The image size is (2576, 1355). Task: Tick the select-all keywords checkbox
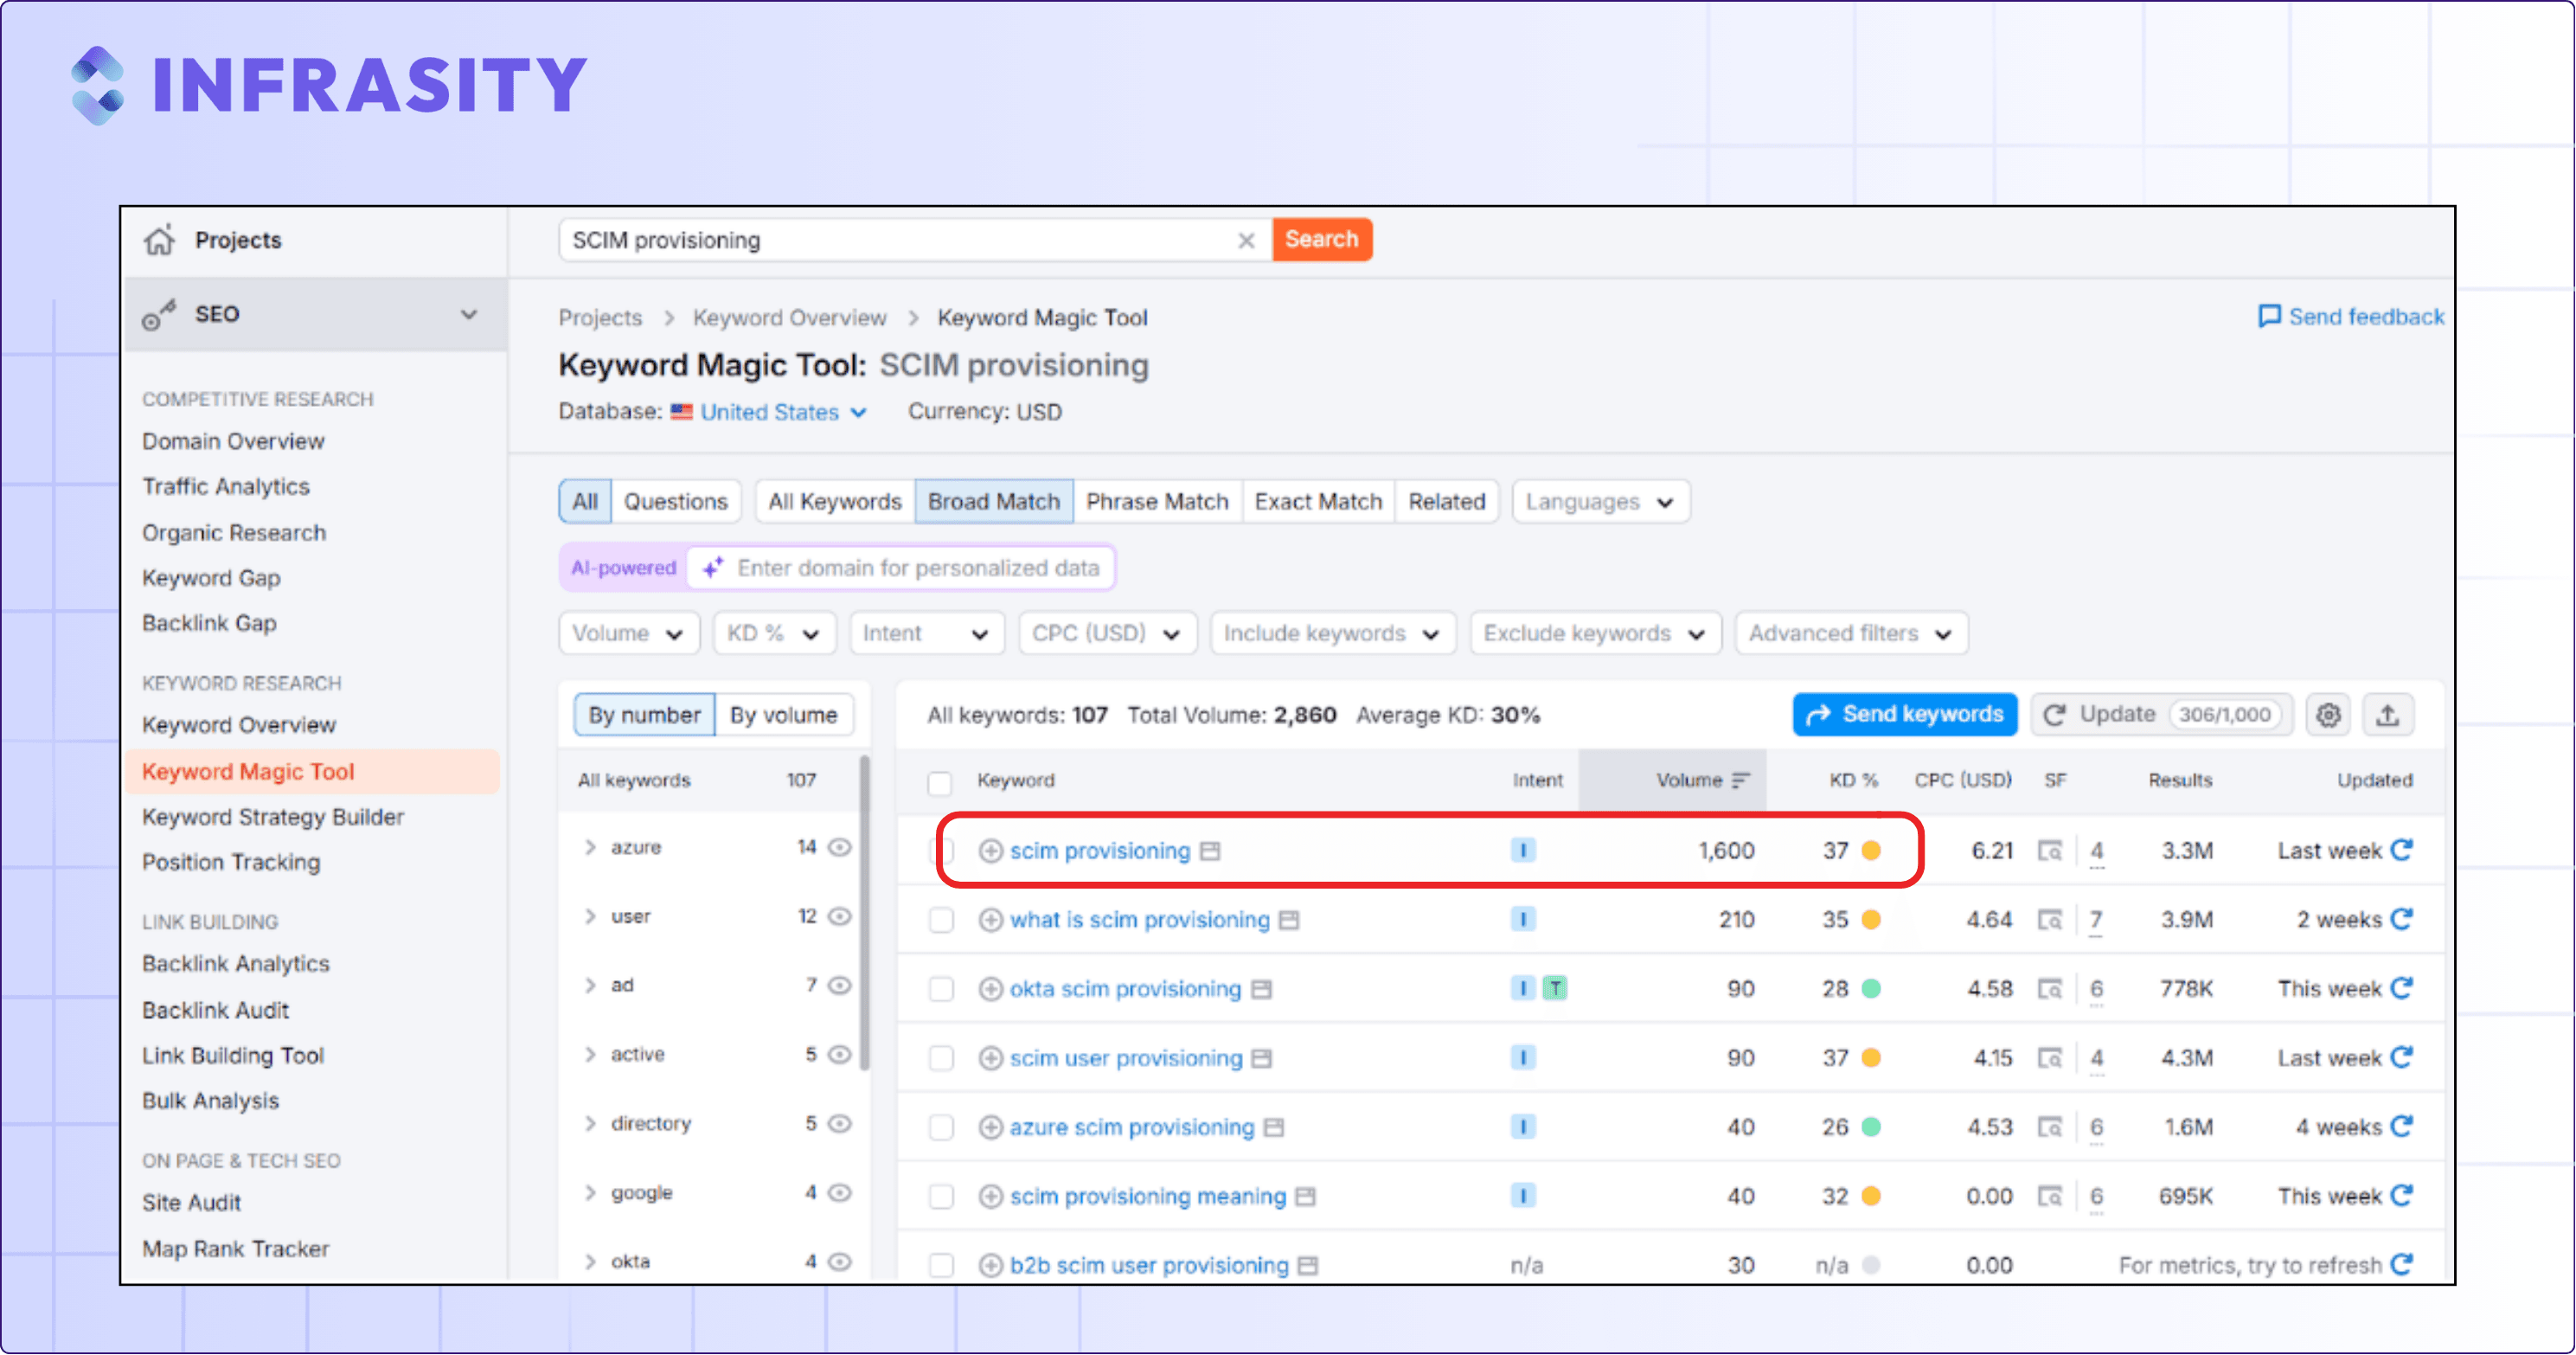click(940, 782)
